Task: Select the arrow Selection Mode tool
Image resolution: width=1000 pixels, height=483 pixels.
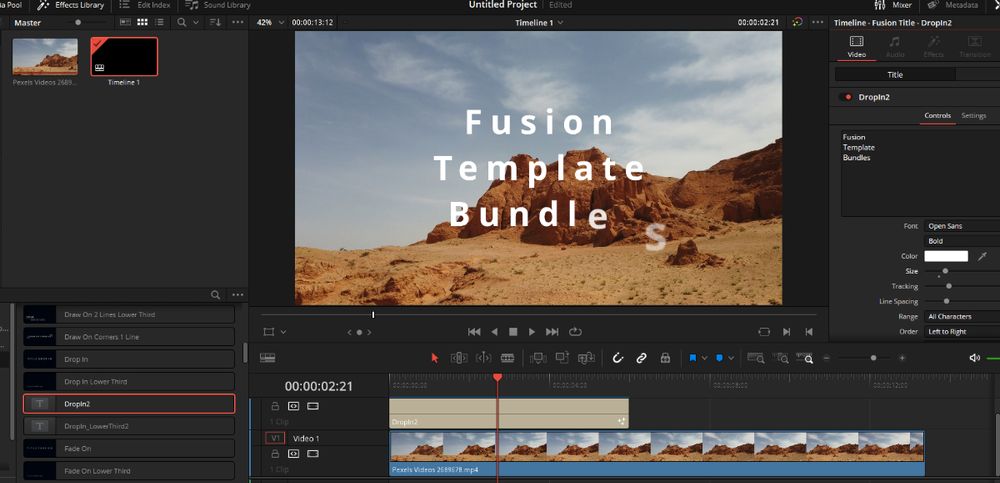Action: 434,357
